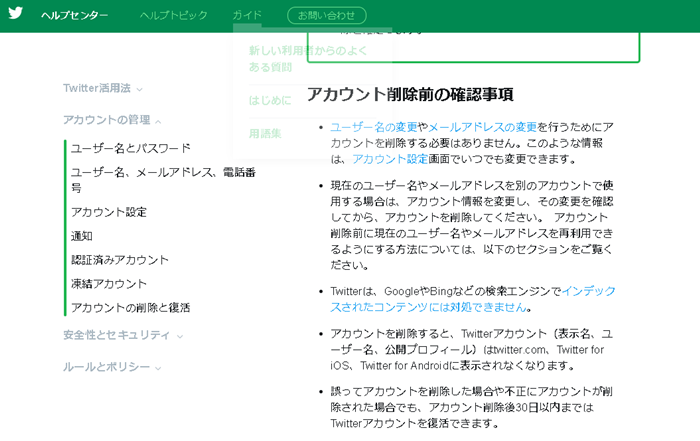The image size is (700, 441).
Task: Click up chevron beside アカウントの管理
Action: (158, 121)
